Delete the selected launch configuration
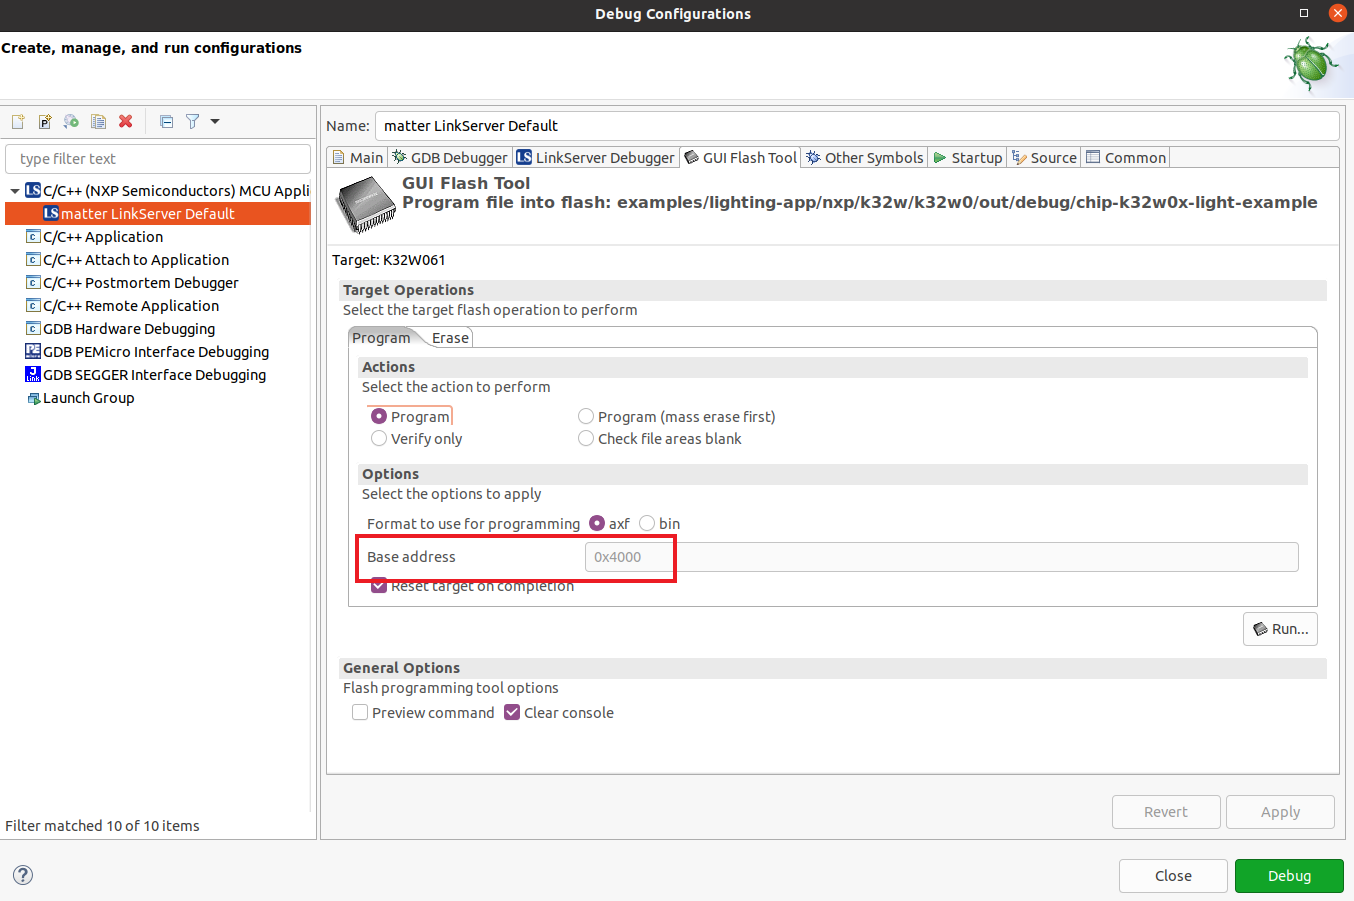The width and height of the screenshot is (1354, 901). point(124,121)
